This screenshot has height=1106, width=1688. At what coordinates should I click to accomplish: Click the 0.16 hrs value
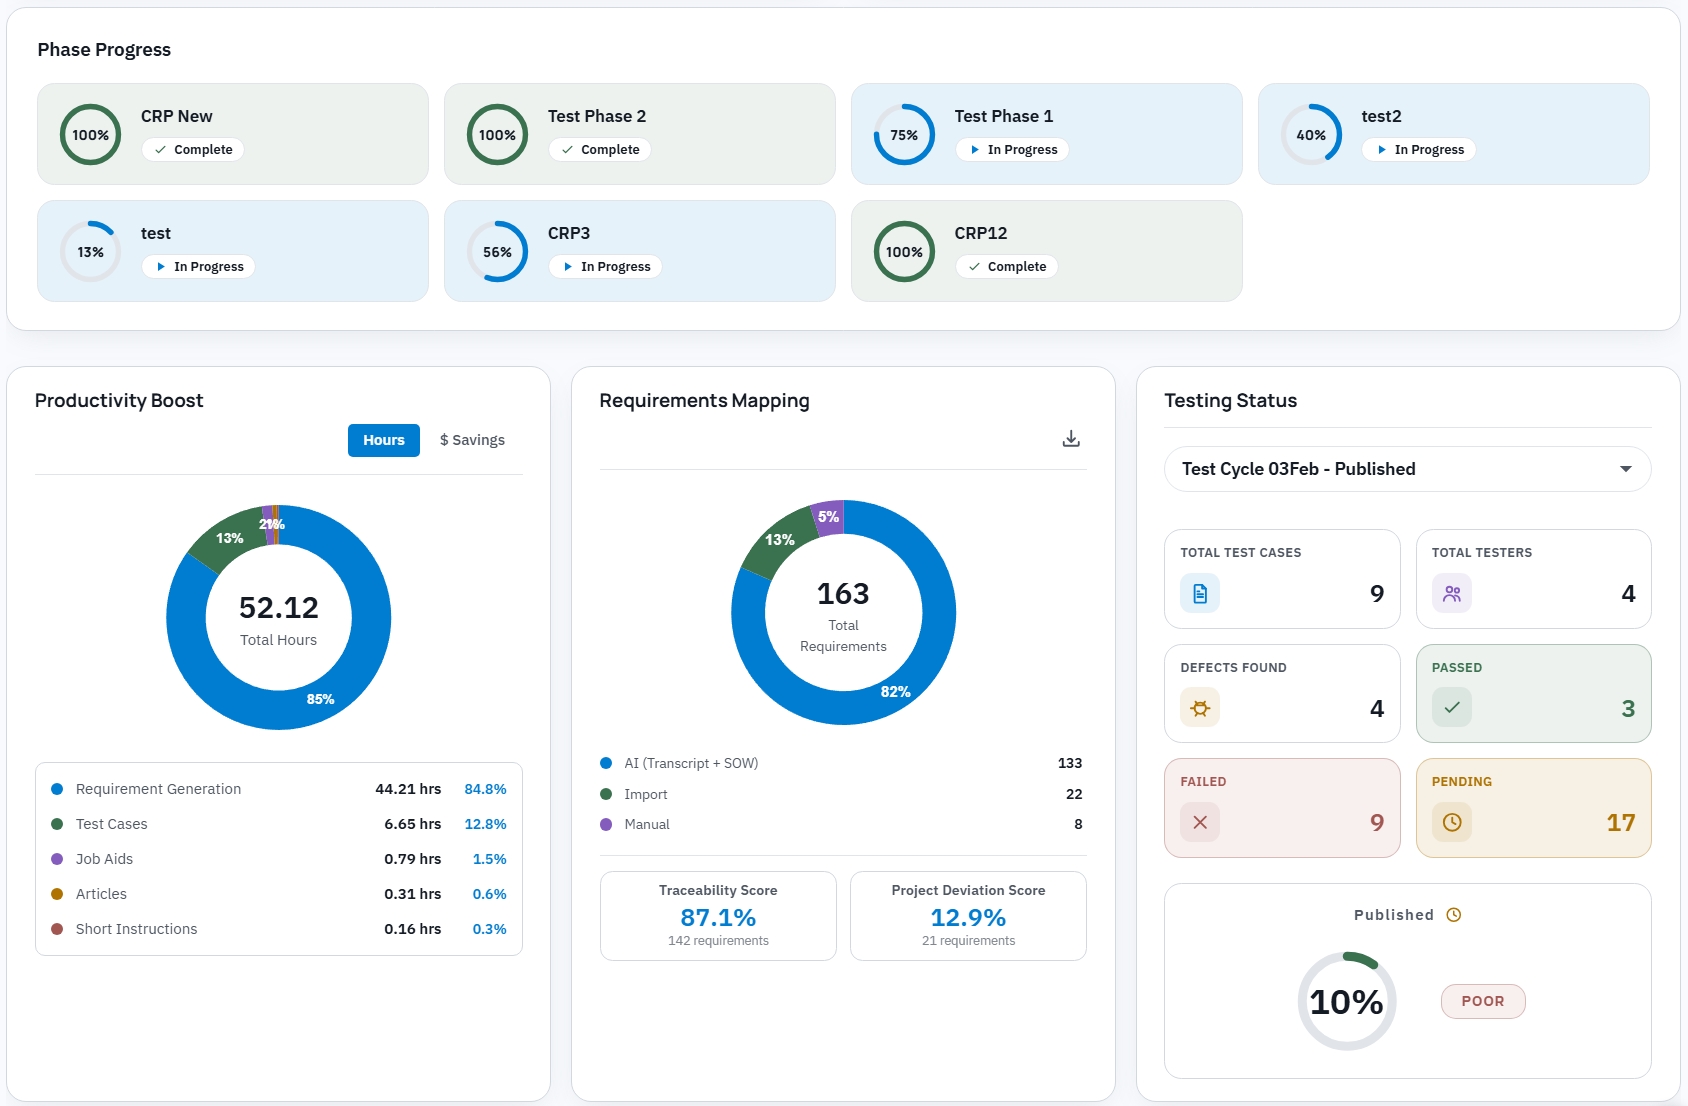(413, 929)
